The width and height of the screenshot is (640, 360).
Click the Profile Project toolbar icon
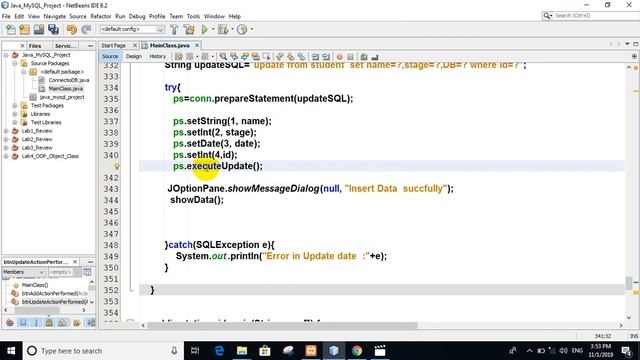pyautogui.click(x=242, y=29)
